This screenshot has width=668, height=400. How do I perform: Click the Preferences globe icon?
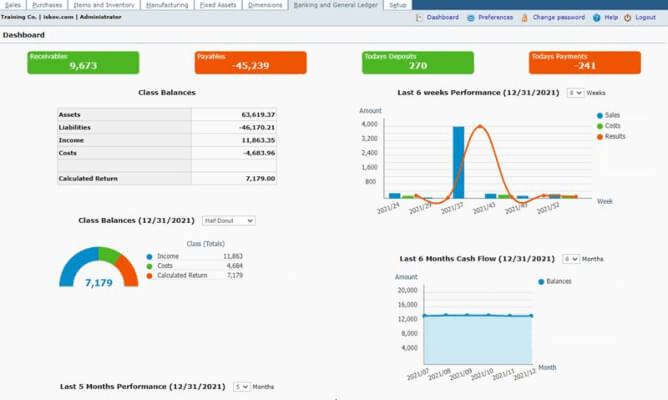tap(471, 18)
